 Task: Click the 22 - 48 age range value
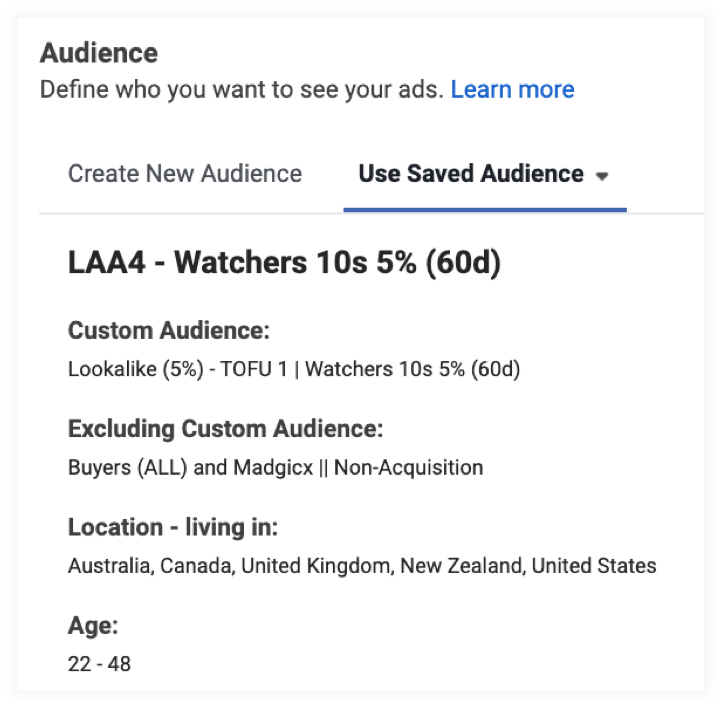(99, 663)
